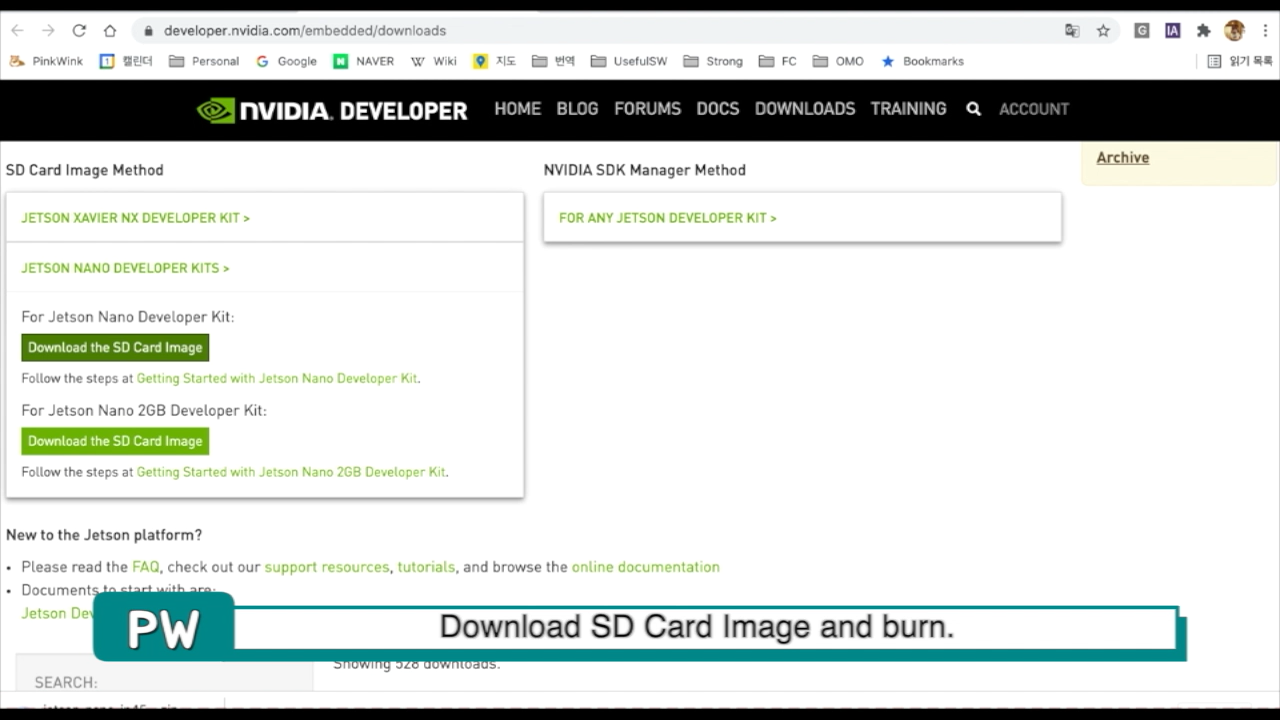Open the Bookmarks star folder
The image size is (1280, 720).
point(922,61)
